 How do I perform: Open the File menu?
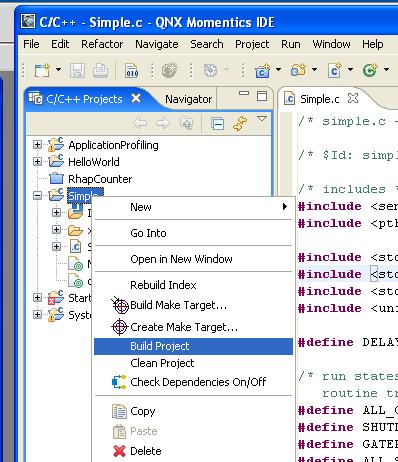[x=31, y=44]
